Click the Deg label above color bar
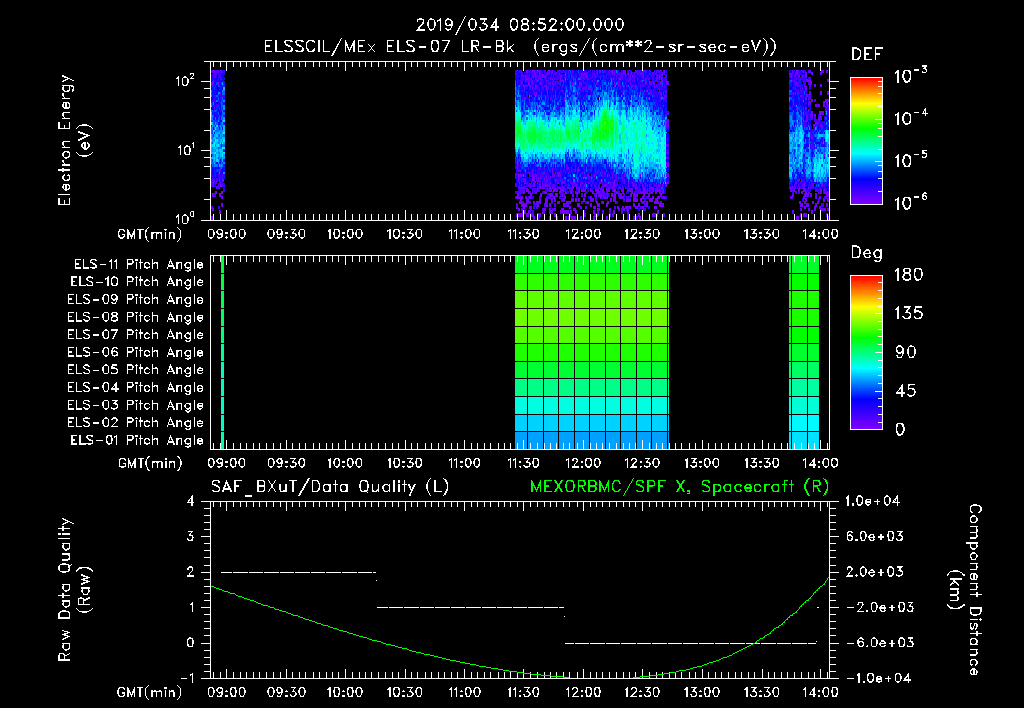 (x=867, y=253)
